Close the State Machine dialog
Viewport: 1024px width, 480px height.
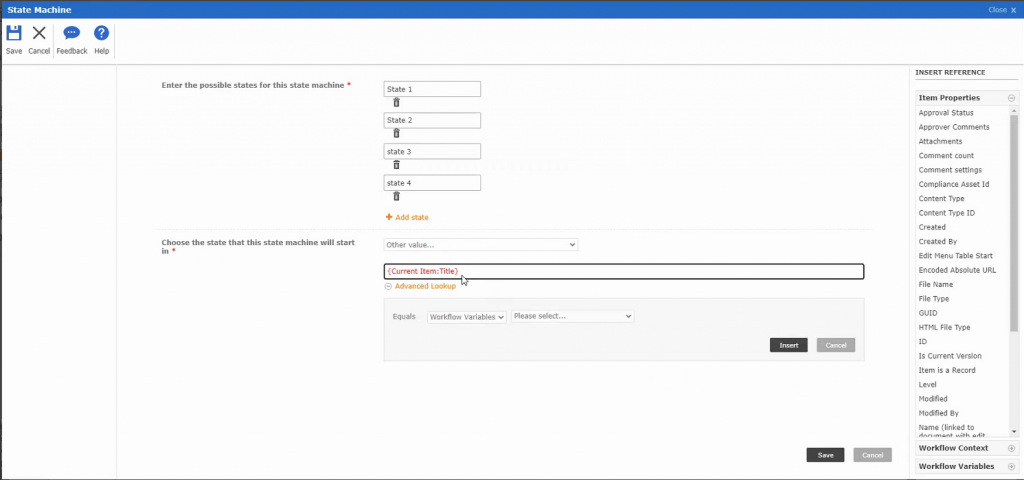1002,10
